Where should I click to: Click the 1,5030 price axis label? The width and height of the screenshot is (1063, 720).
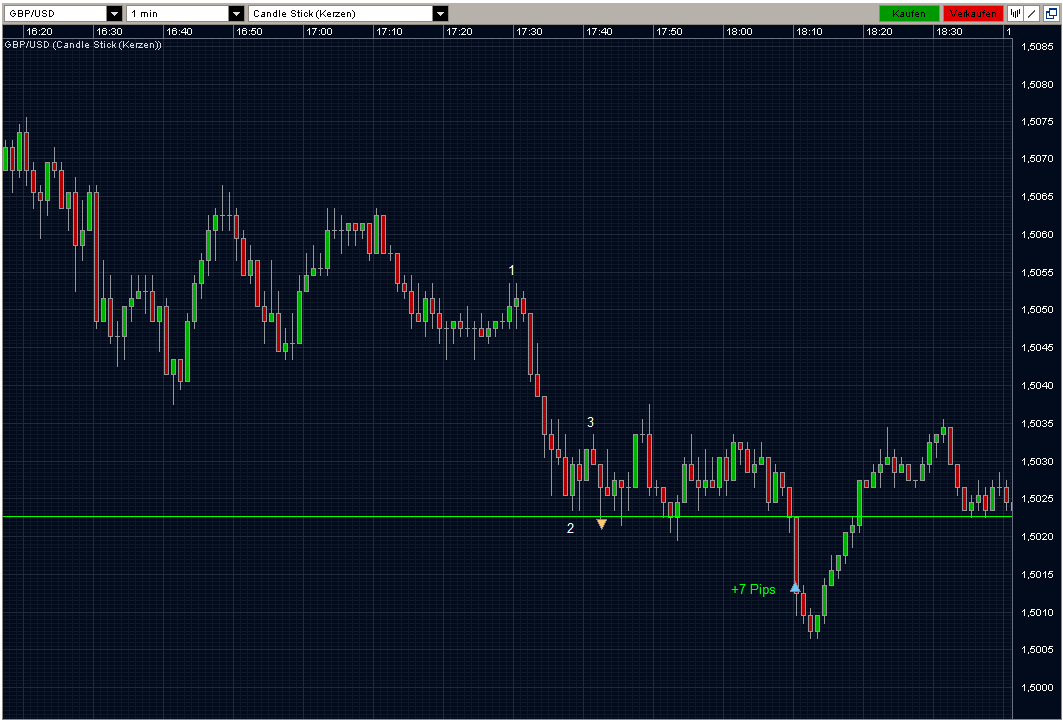[x=1037, y=462]
